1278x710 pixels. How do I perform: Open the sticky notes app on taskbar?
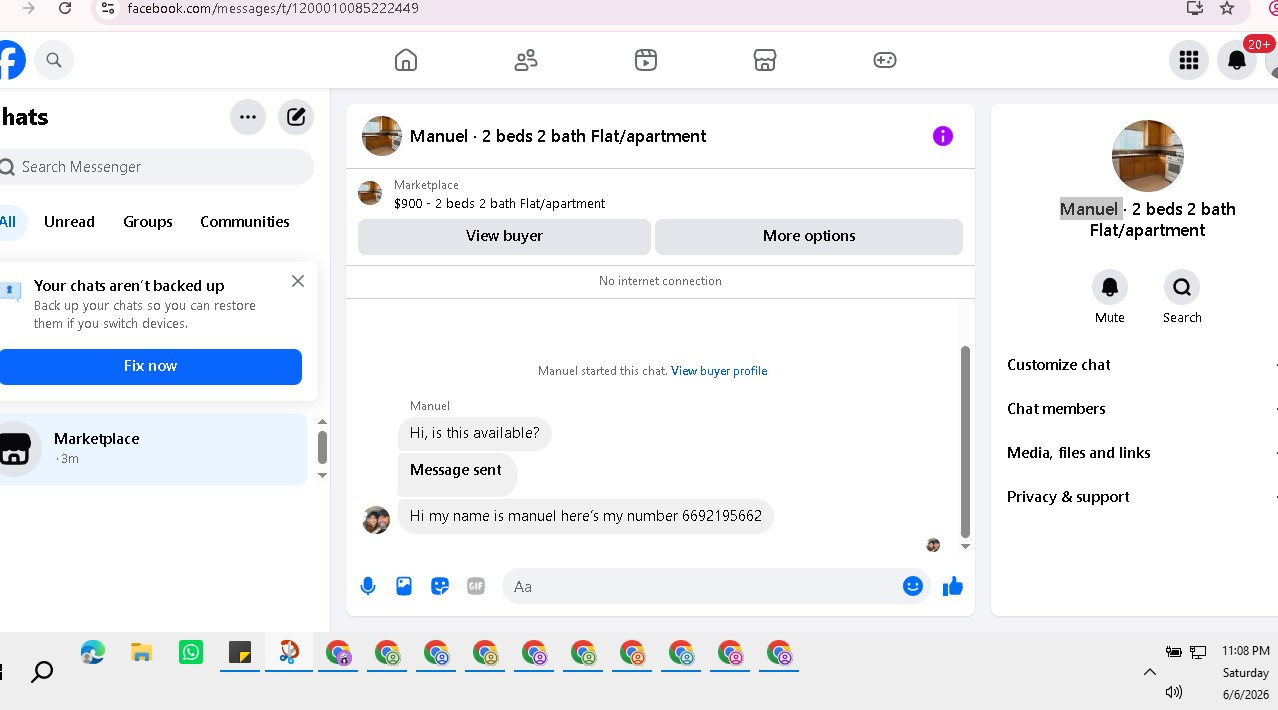click(x=240, y=653)
